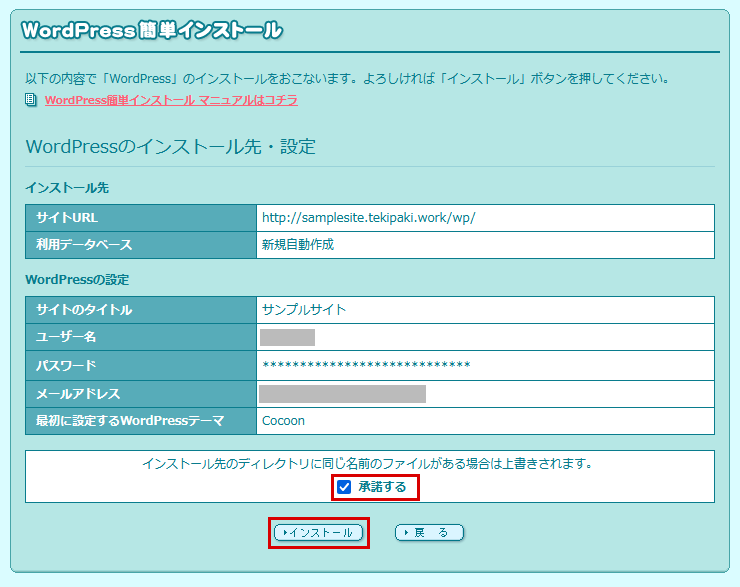Screen dimensions: 740x587
Task: Click the サンプルサイト site title value
Action: 304,309
